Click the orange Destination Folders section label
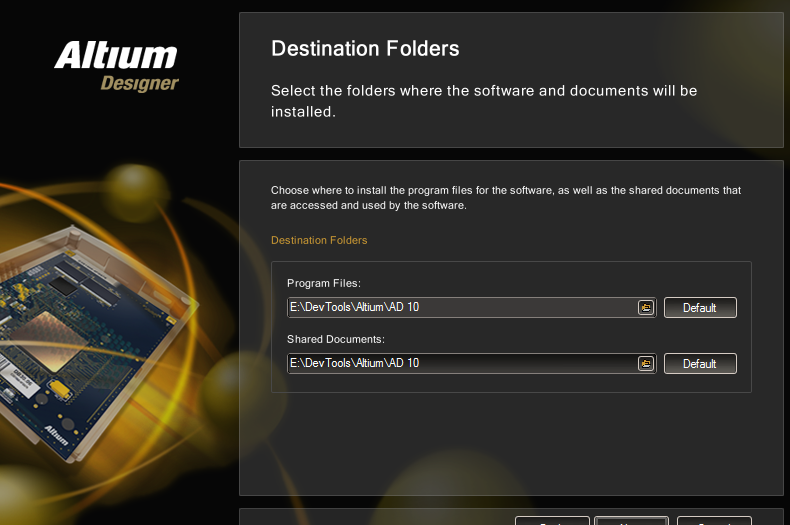This screenshot has height=525, width=790. click(x=319, y=240)
